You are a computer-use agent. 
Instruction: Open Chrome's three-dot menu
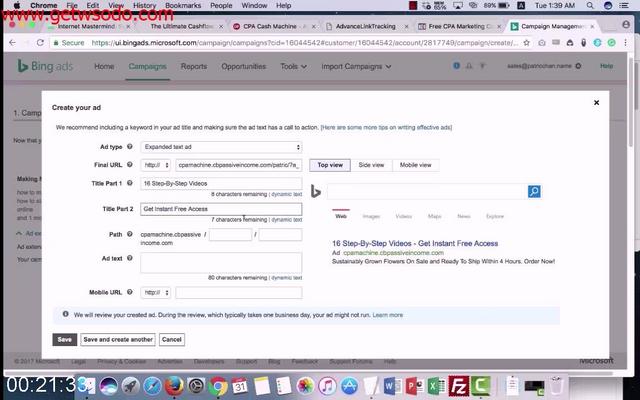pyautogui.click(x=625, y=42)
